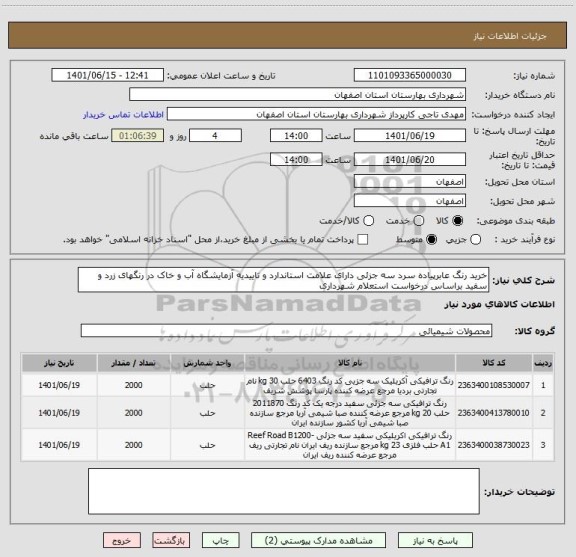Image resolution: width=576 pixels, height=557 pixels.
Task: Choose the متوسط purchase type radio
Action: point(431,240)
